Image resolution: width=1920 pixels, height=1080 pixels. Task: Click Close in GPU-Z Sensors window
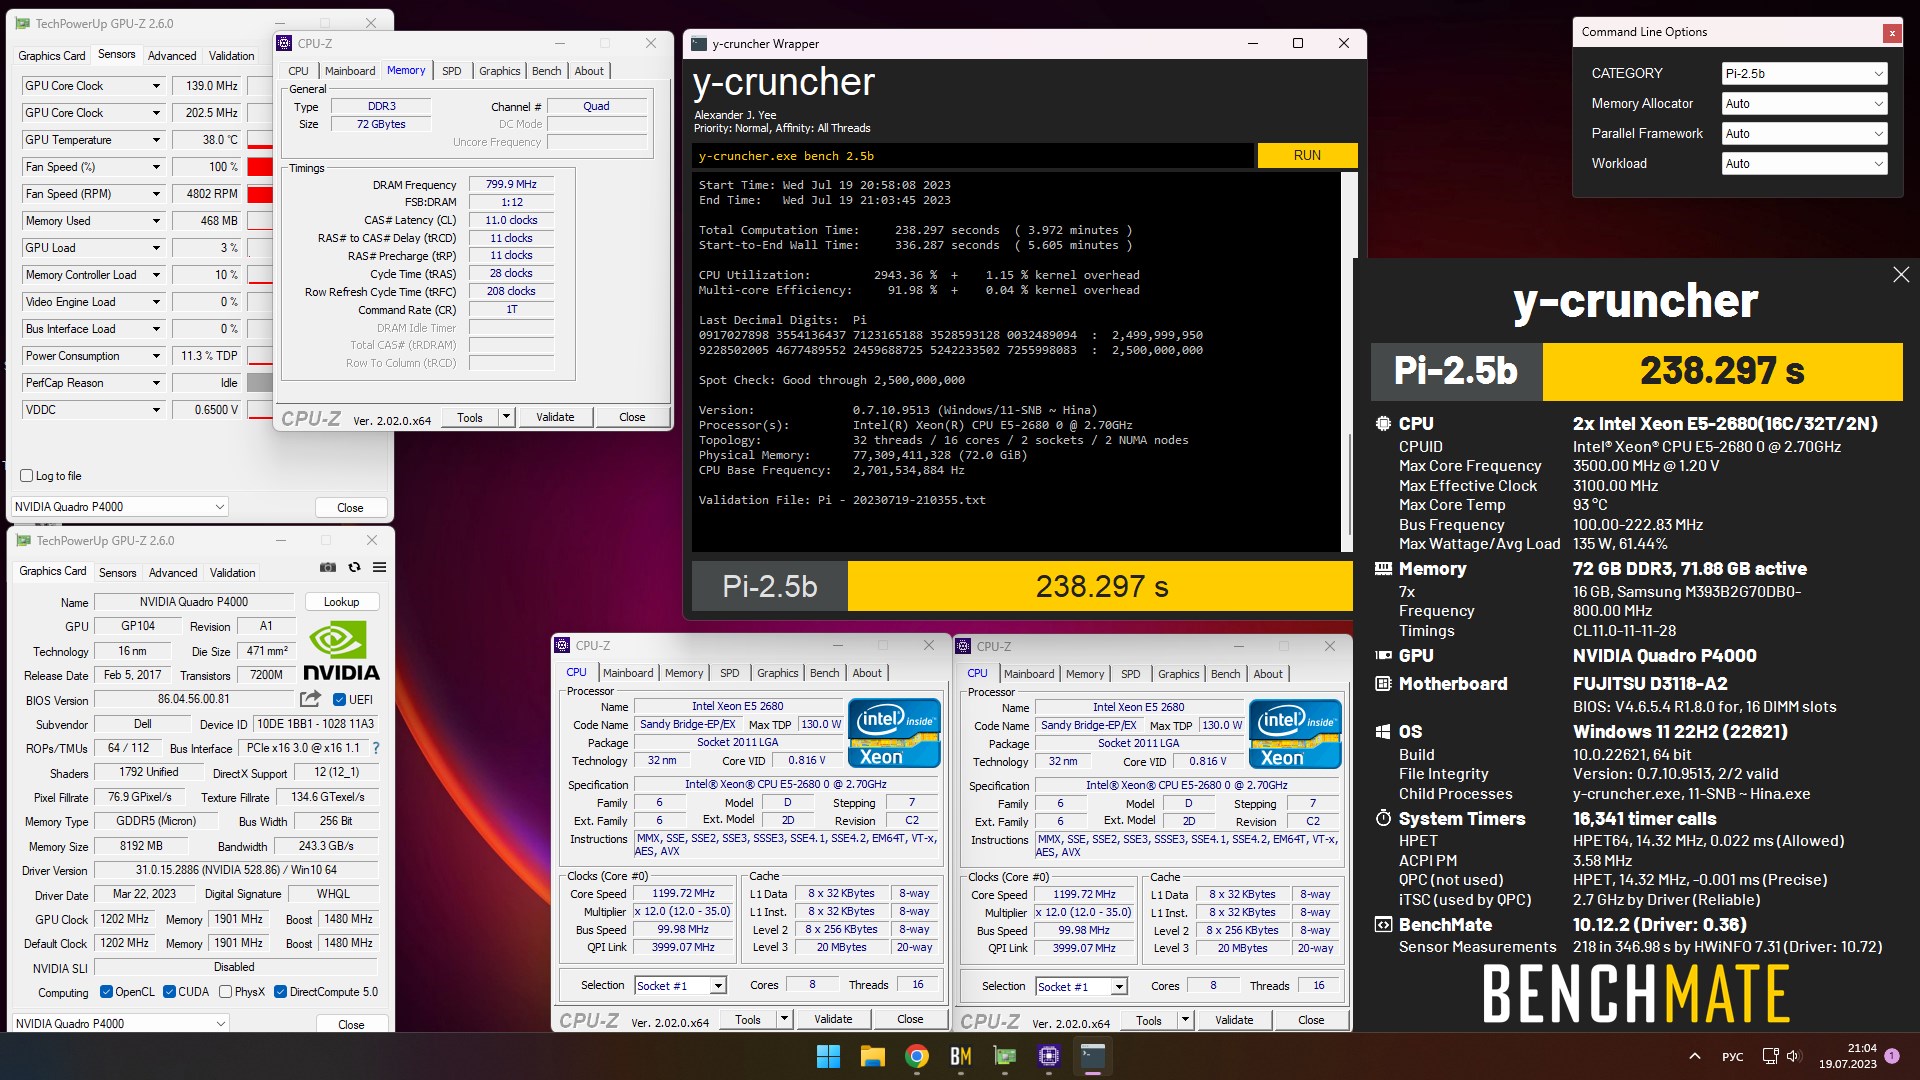tap(350, 508)
